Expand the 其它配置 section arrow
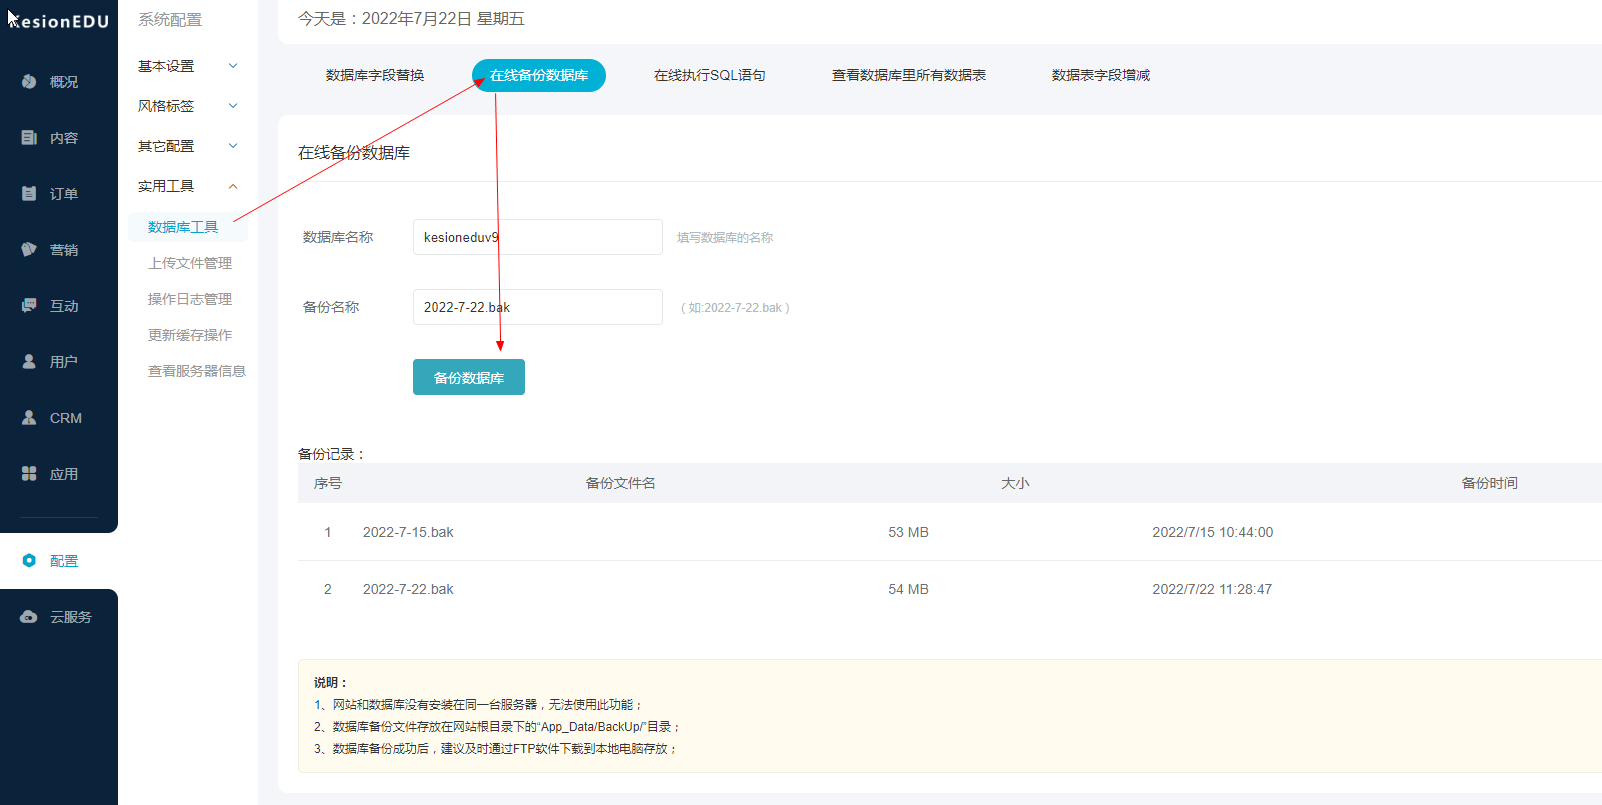The image size is (1602, 805). point(233,146)
